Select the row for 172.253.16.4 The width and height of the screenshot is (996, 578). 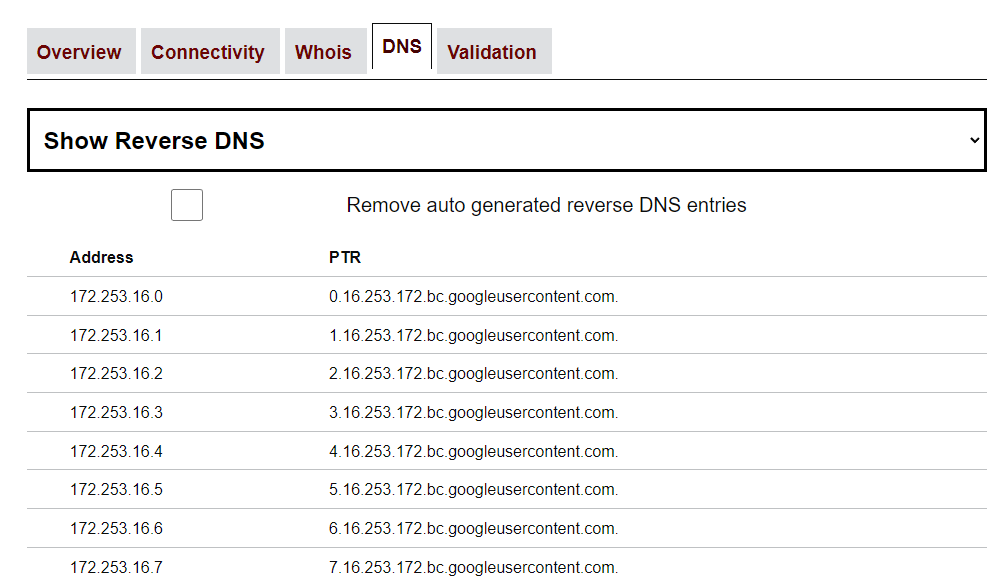tap(114, 450)
